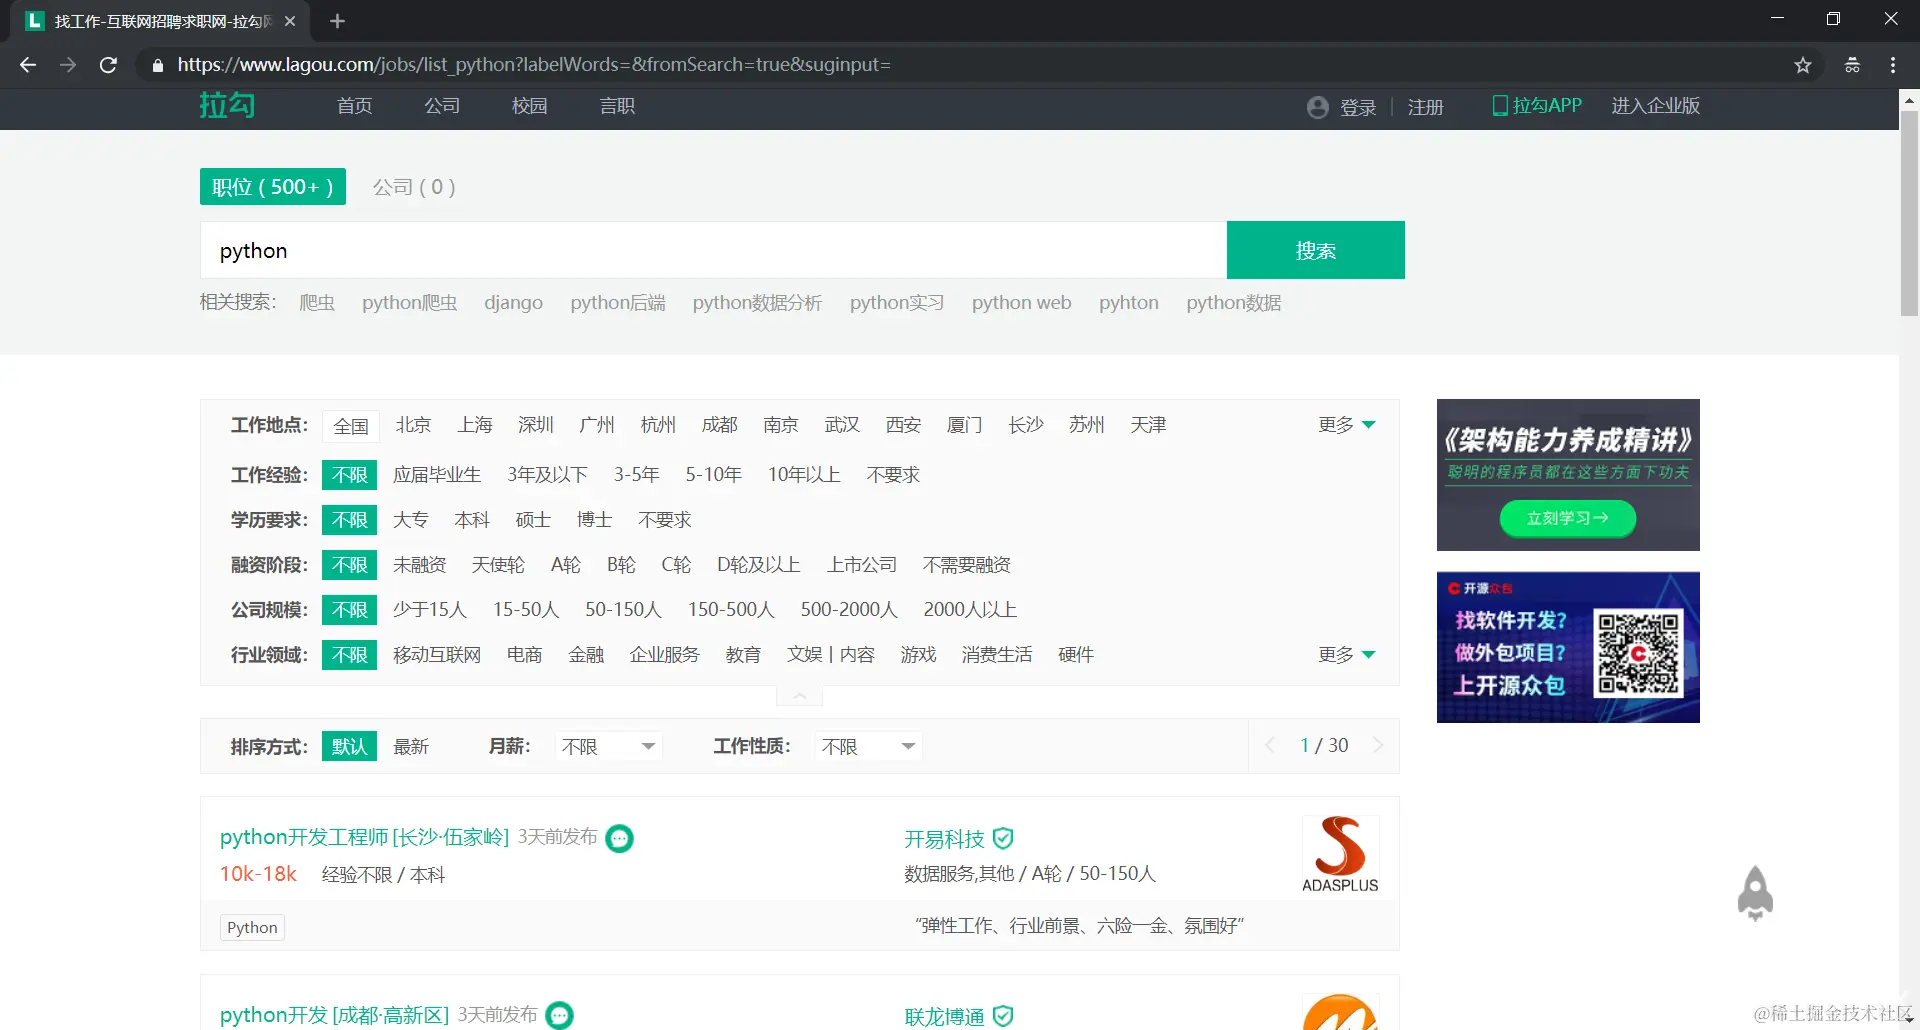1920x1030 pixels.
Task: Go to next page with right arrow
Action: (1380, 745)
